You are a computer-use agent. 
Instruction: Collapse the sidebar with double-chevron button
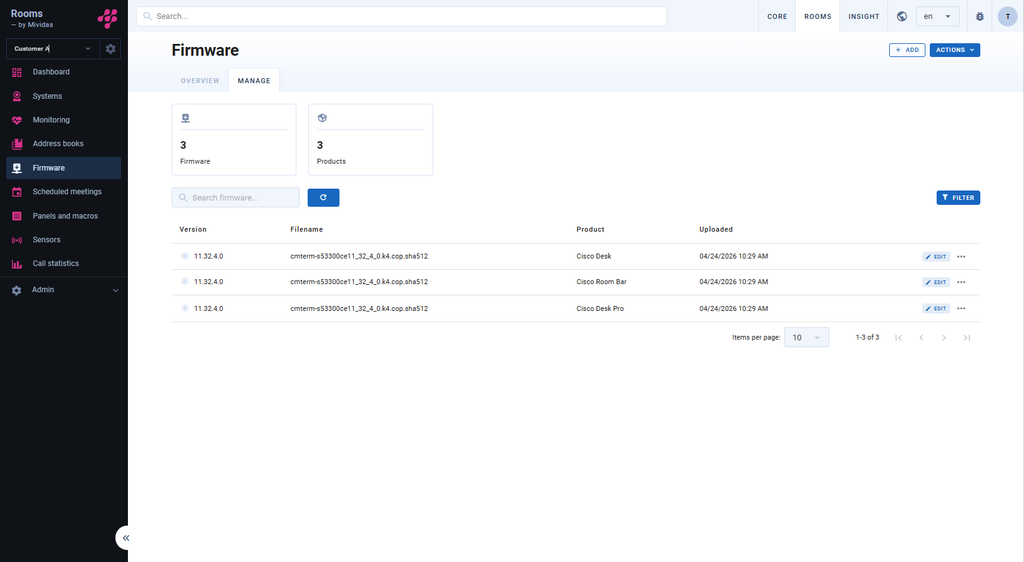coord(125,538)
